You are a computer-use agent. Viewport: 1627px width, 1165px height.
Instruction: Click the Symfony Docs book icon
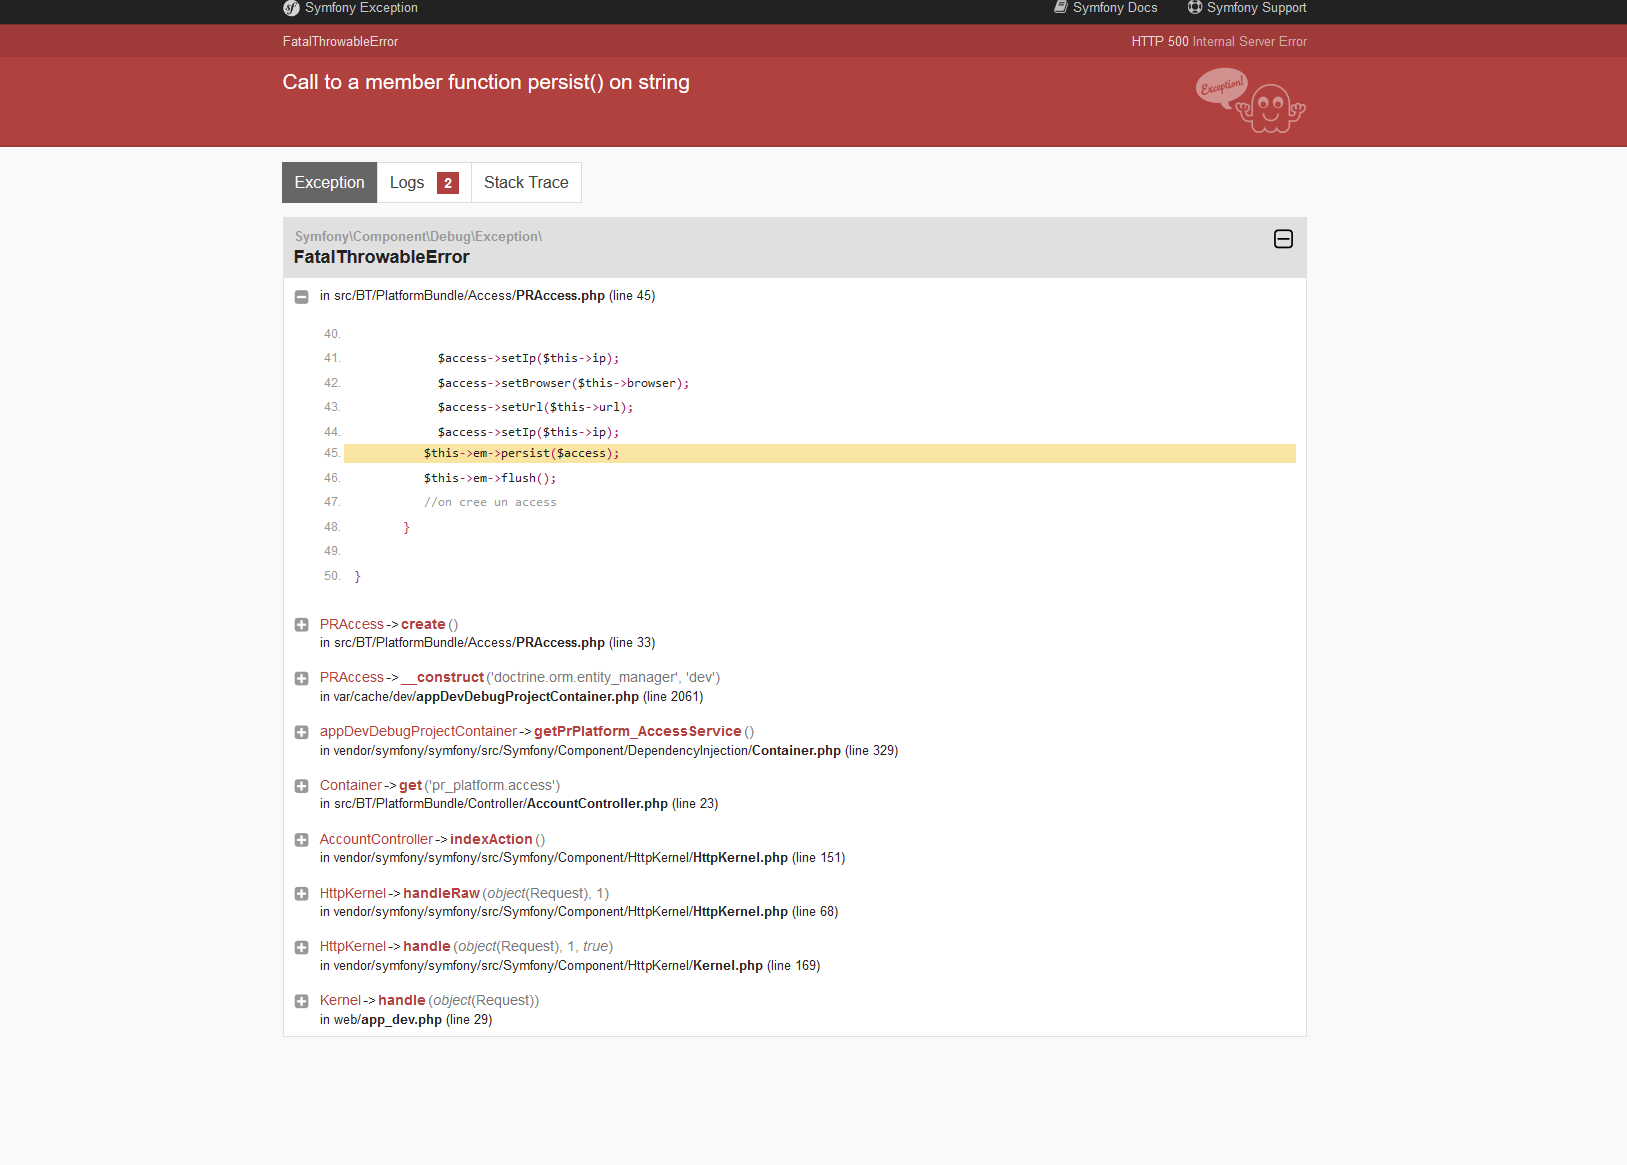[1061, 7]
